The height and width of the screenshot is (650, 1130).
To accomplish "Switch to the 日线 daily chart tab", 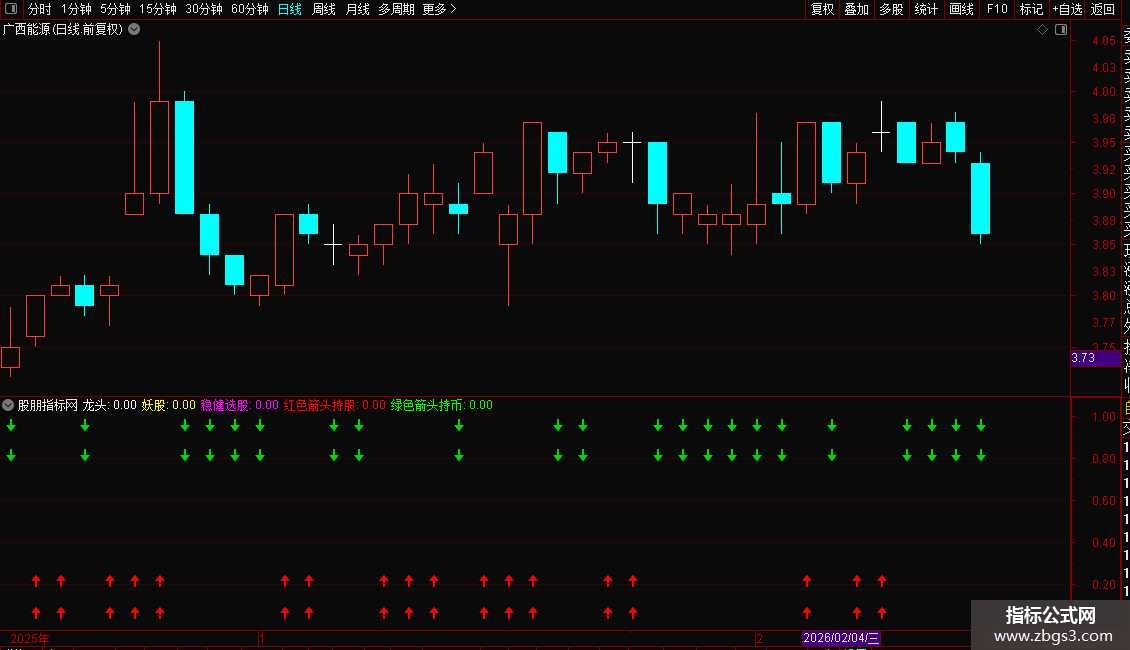I will (290, 9).
